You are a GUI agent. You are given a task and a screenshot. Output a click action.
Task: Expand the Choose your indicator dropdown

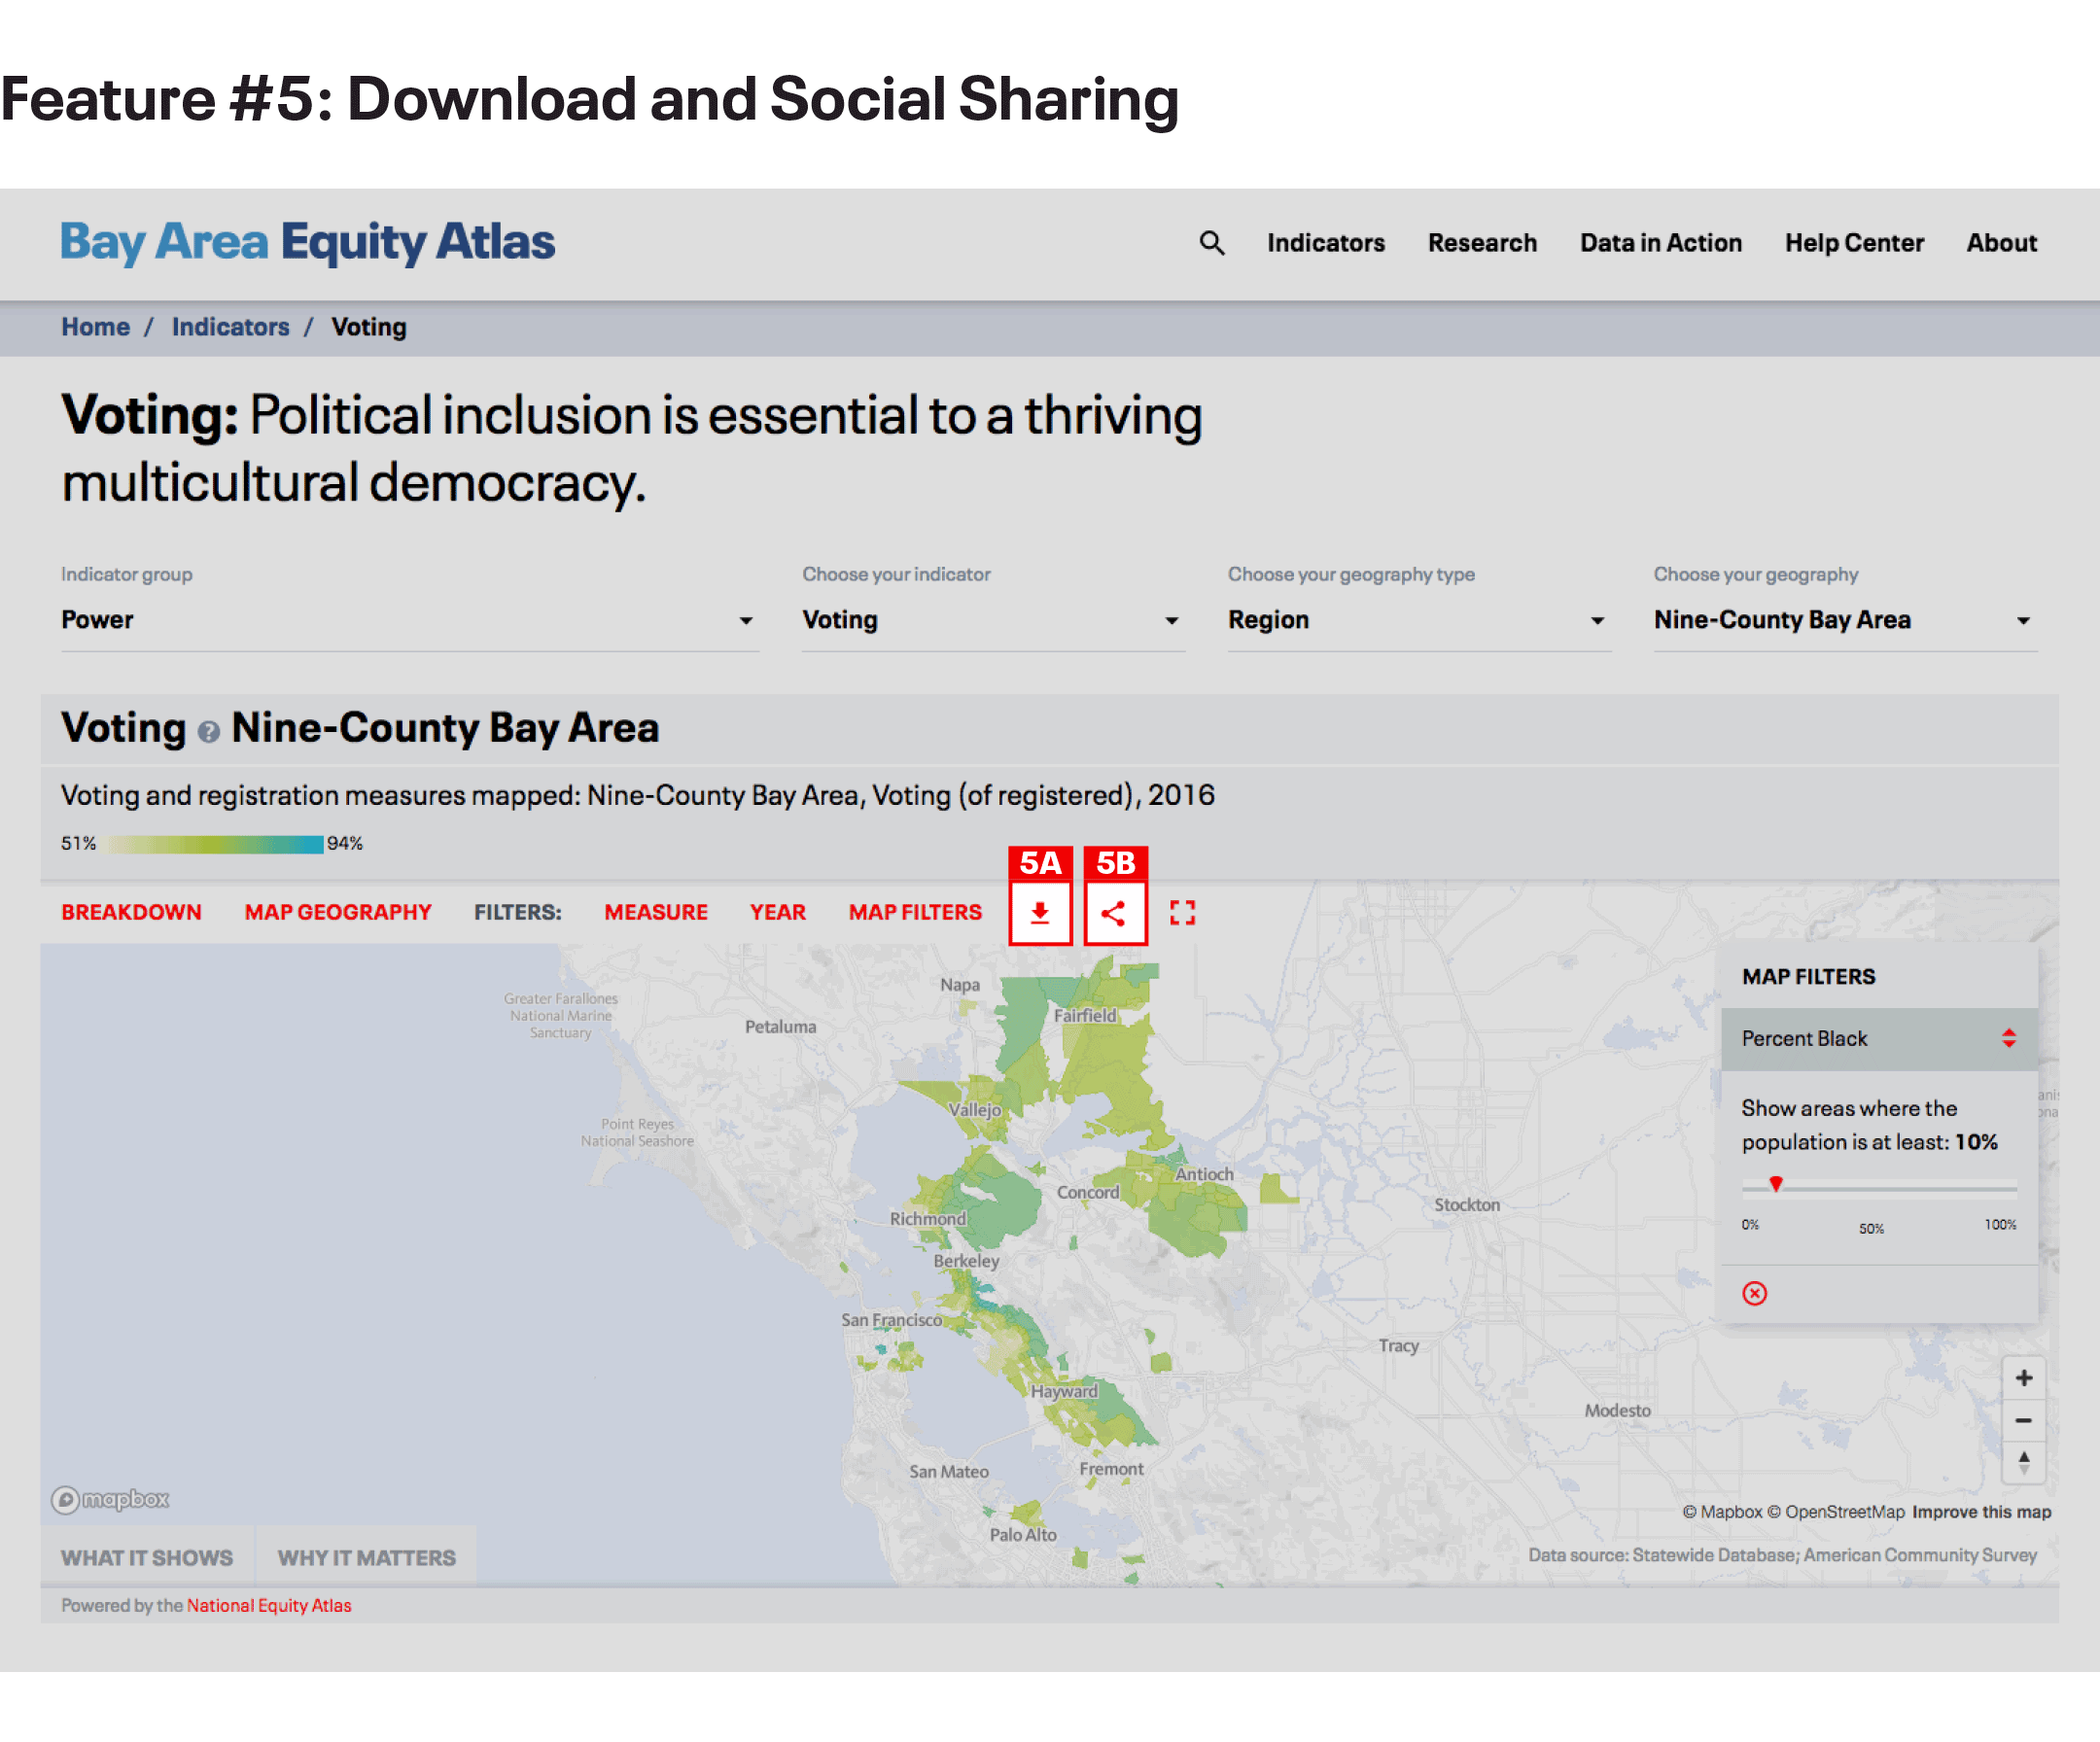992,620
